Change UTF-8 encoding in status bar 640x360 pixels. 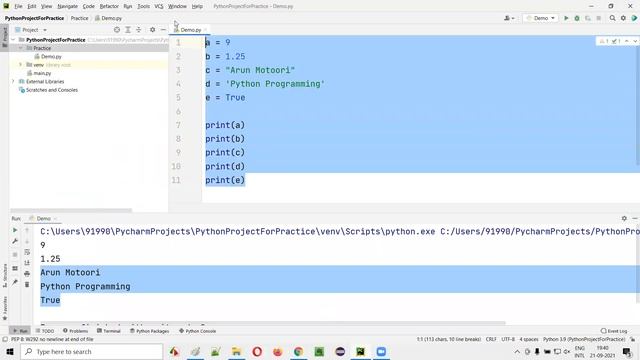coord(508,339)
